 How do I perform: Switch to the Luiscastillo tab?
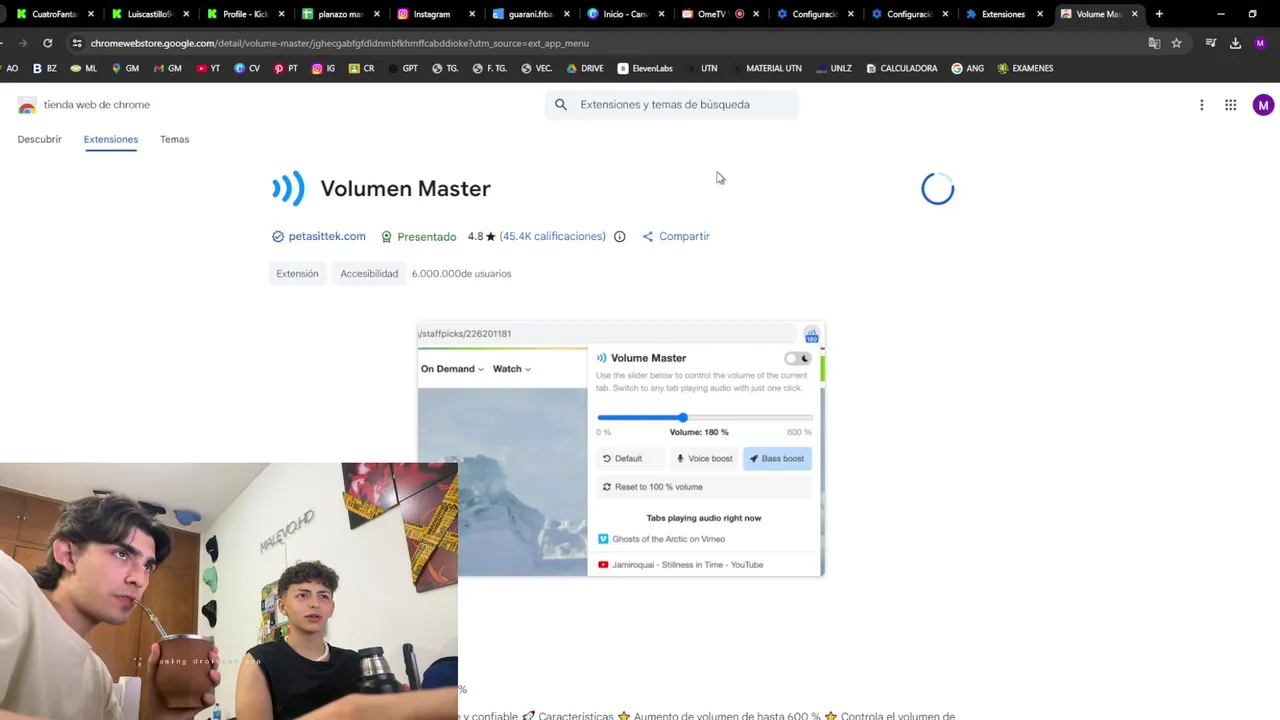[151, 14]
